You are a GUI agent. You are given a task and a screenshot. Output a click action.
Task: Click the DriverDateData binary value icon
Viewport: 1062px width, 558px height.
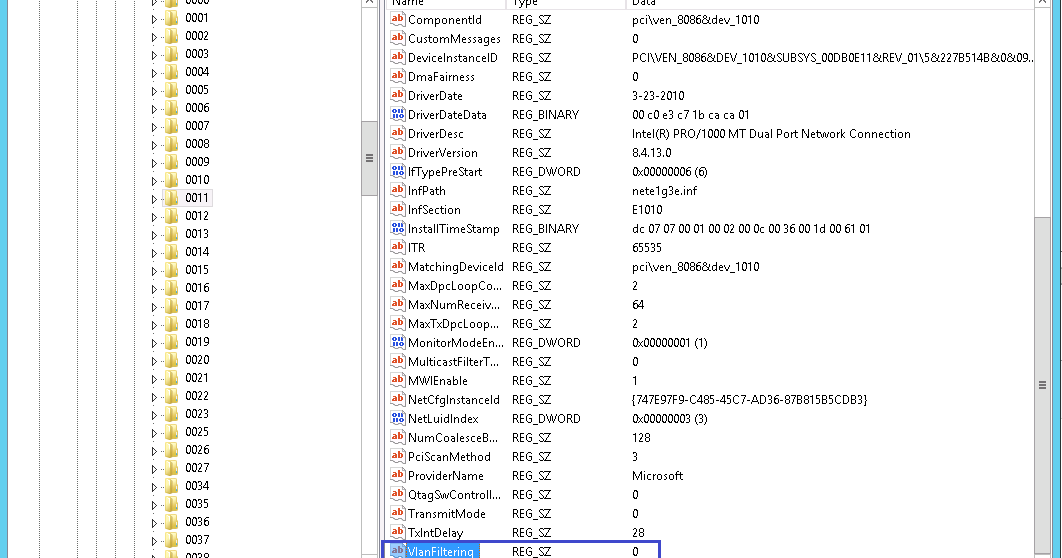[x=398, y=114]
